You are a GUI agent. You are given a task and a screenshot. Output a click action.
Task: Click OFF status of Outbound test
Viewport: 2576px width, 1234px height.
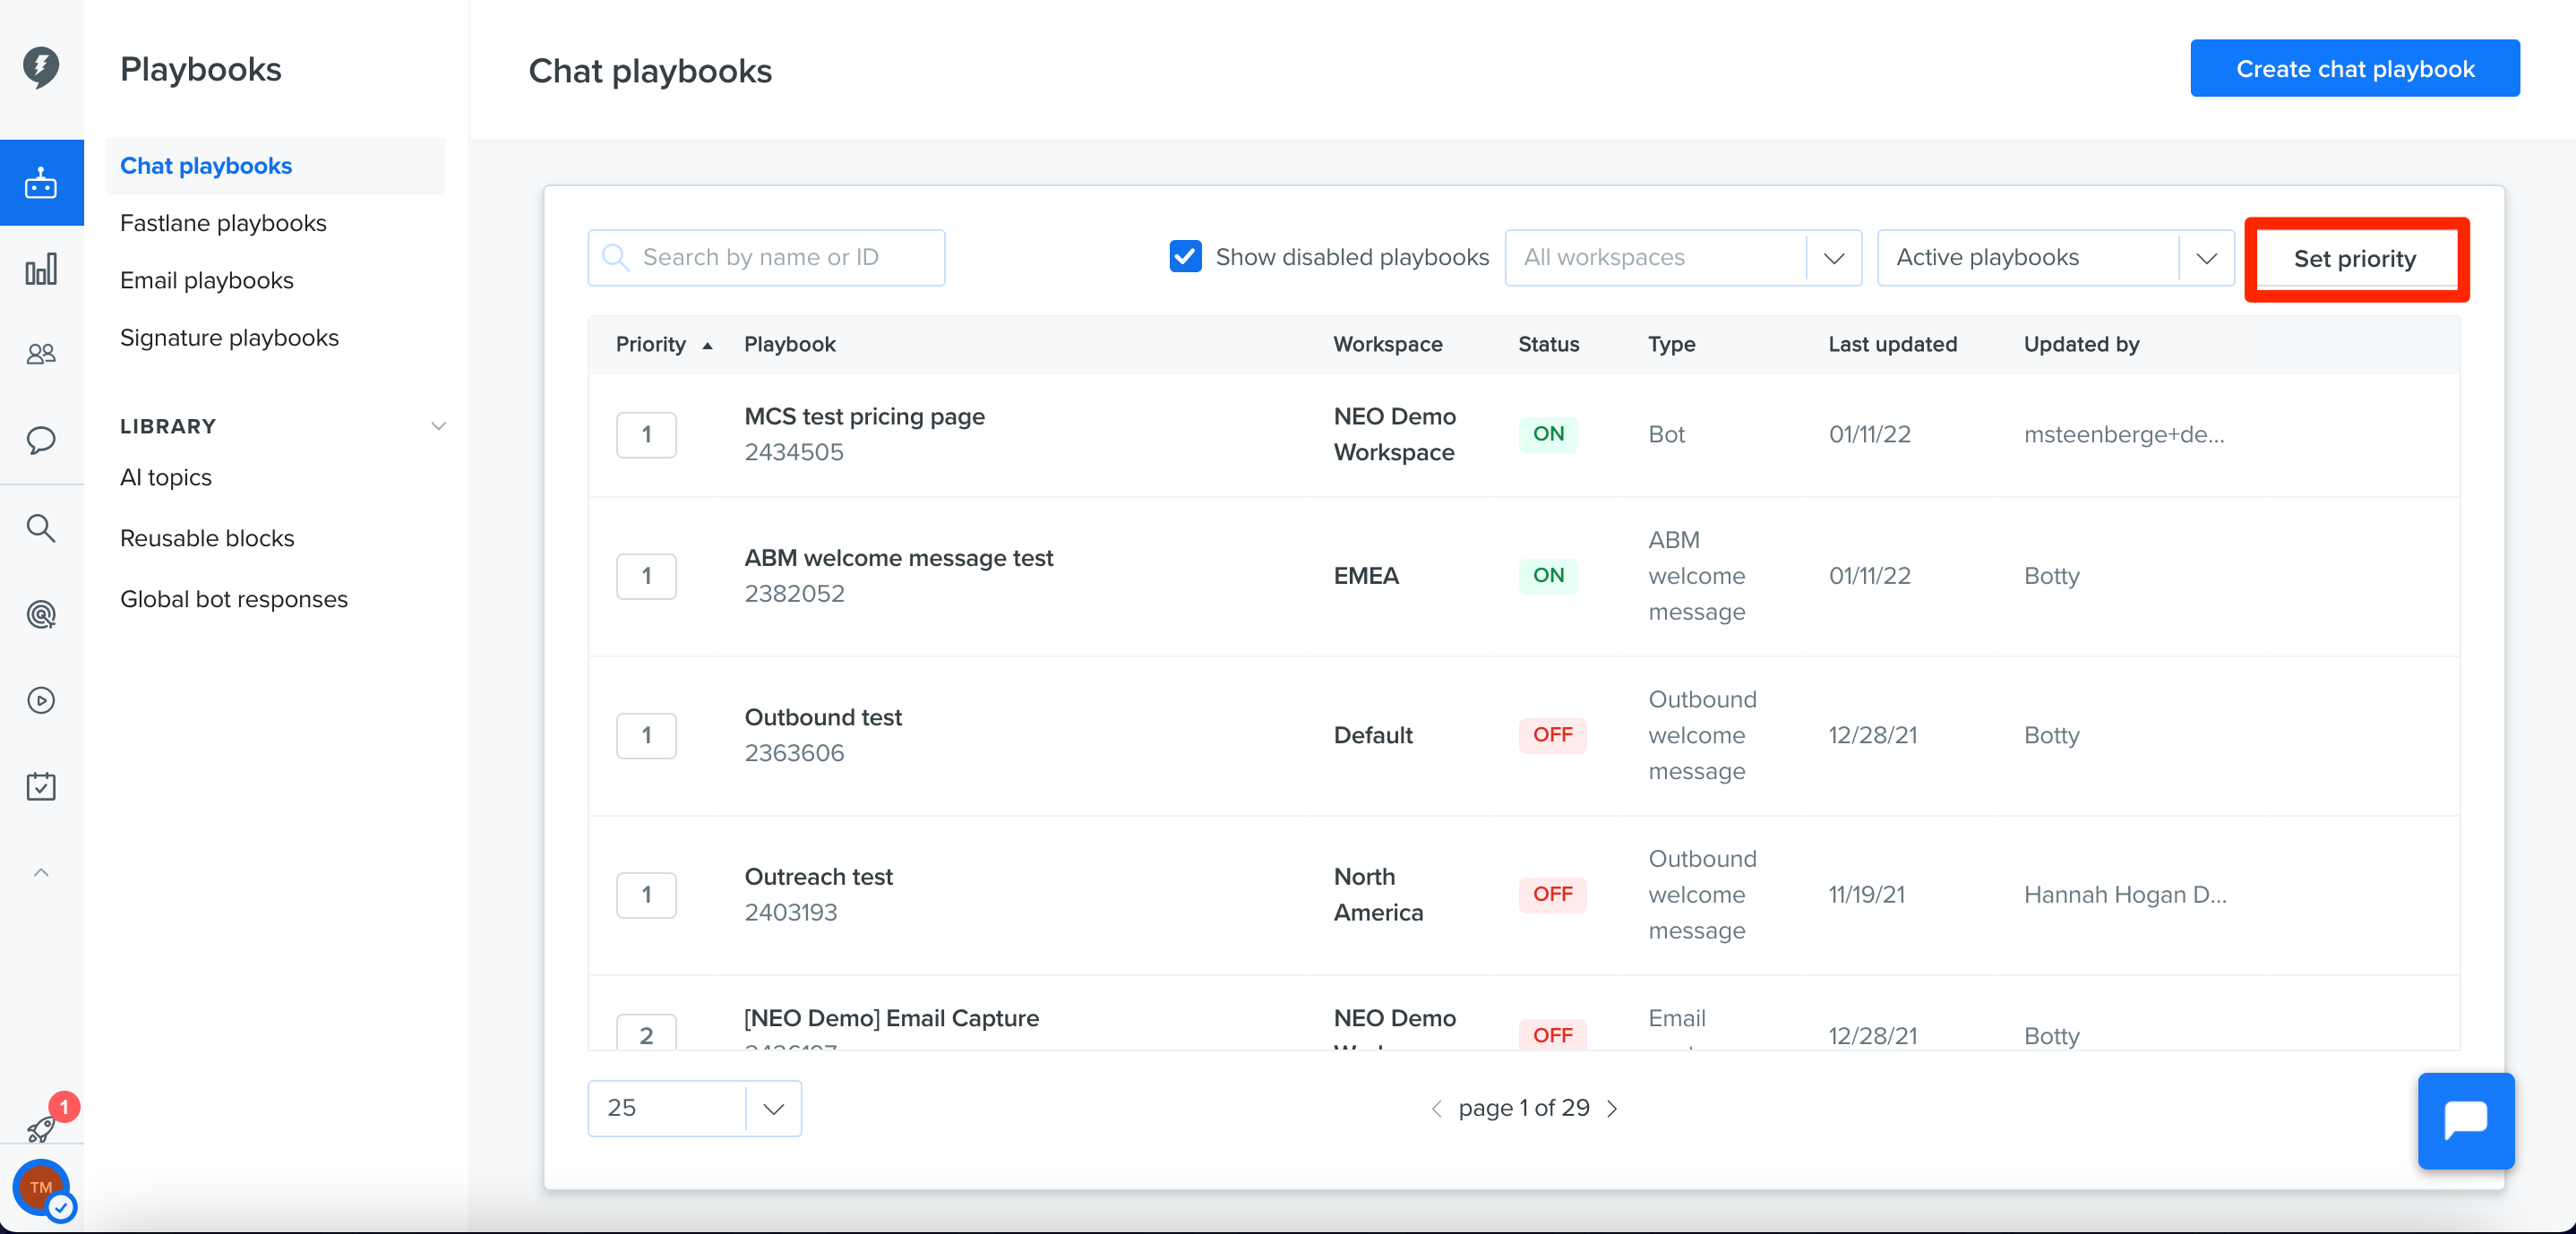pyautogui.click(x=1552, y=735)
